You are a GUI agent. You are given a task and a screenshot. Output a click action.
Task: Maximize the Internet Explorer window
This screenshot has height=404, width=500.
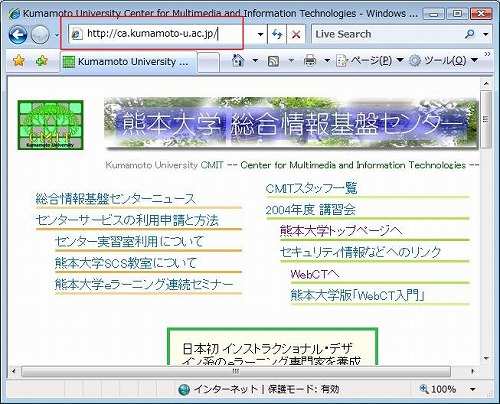(x=457, y=14)
